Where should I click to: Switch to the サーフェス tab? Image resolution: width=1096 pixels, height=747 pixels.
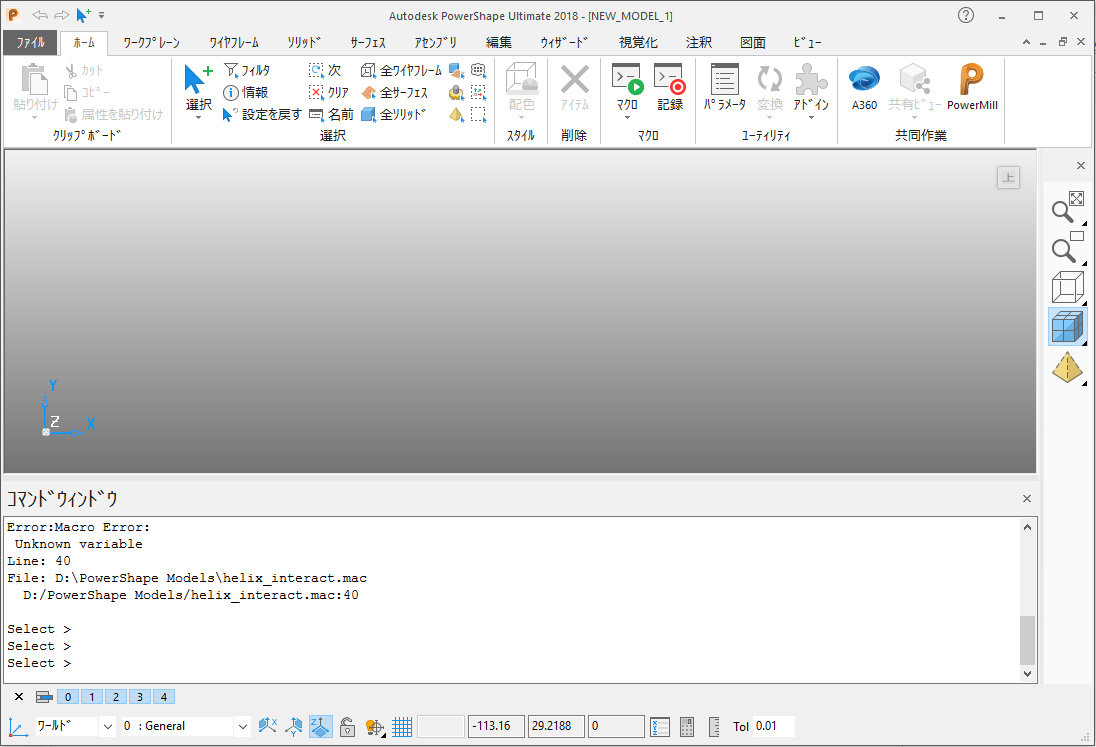tap(368, 43)
